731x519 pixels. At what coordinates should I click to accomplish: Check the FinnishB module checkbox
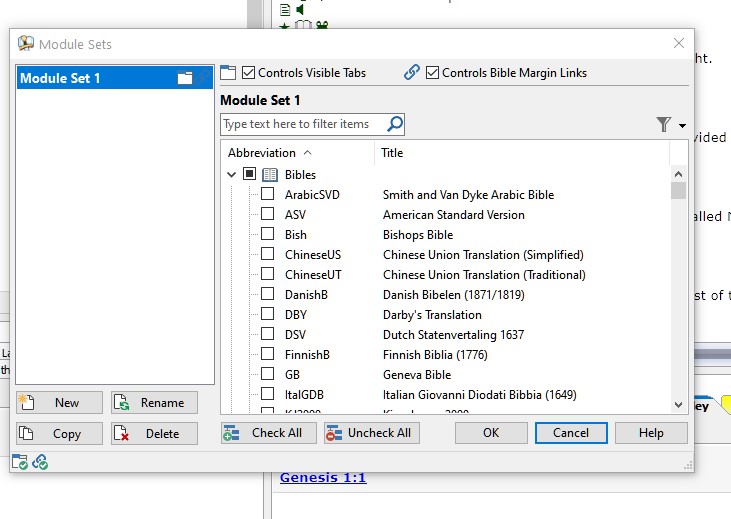(x=267, y=354)
